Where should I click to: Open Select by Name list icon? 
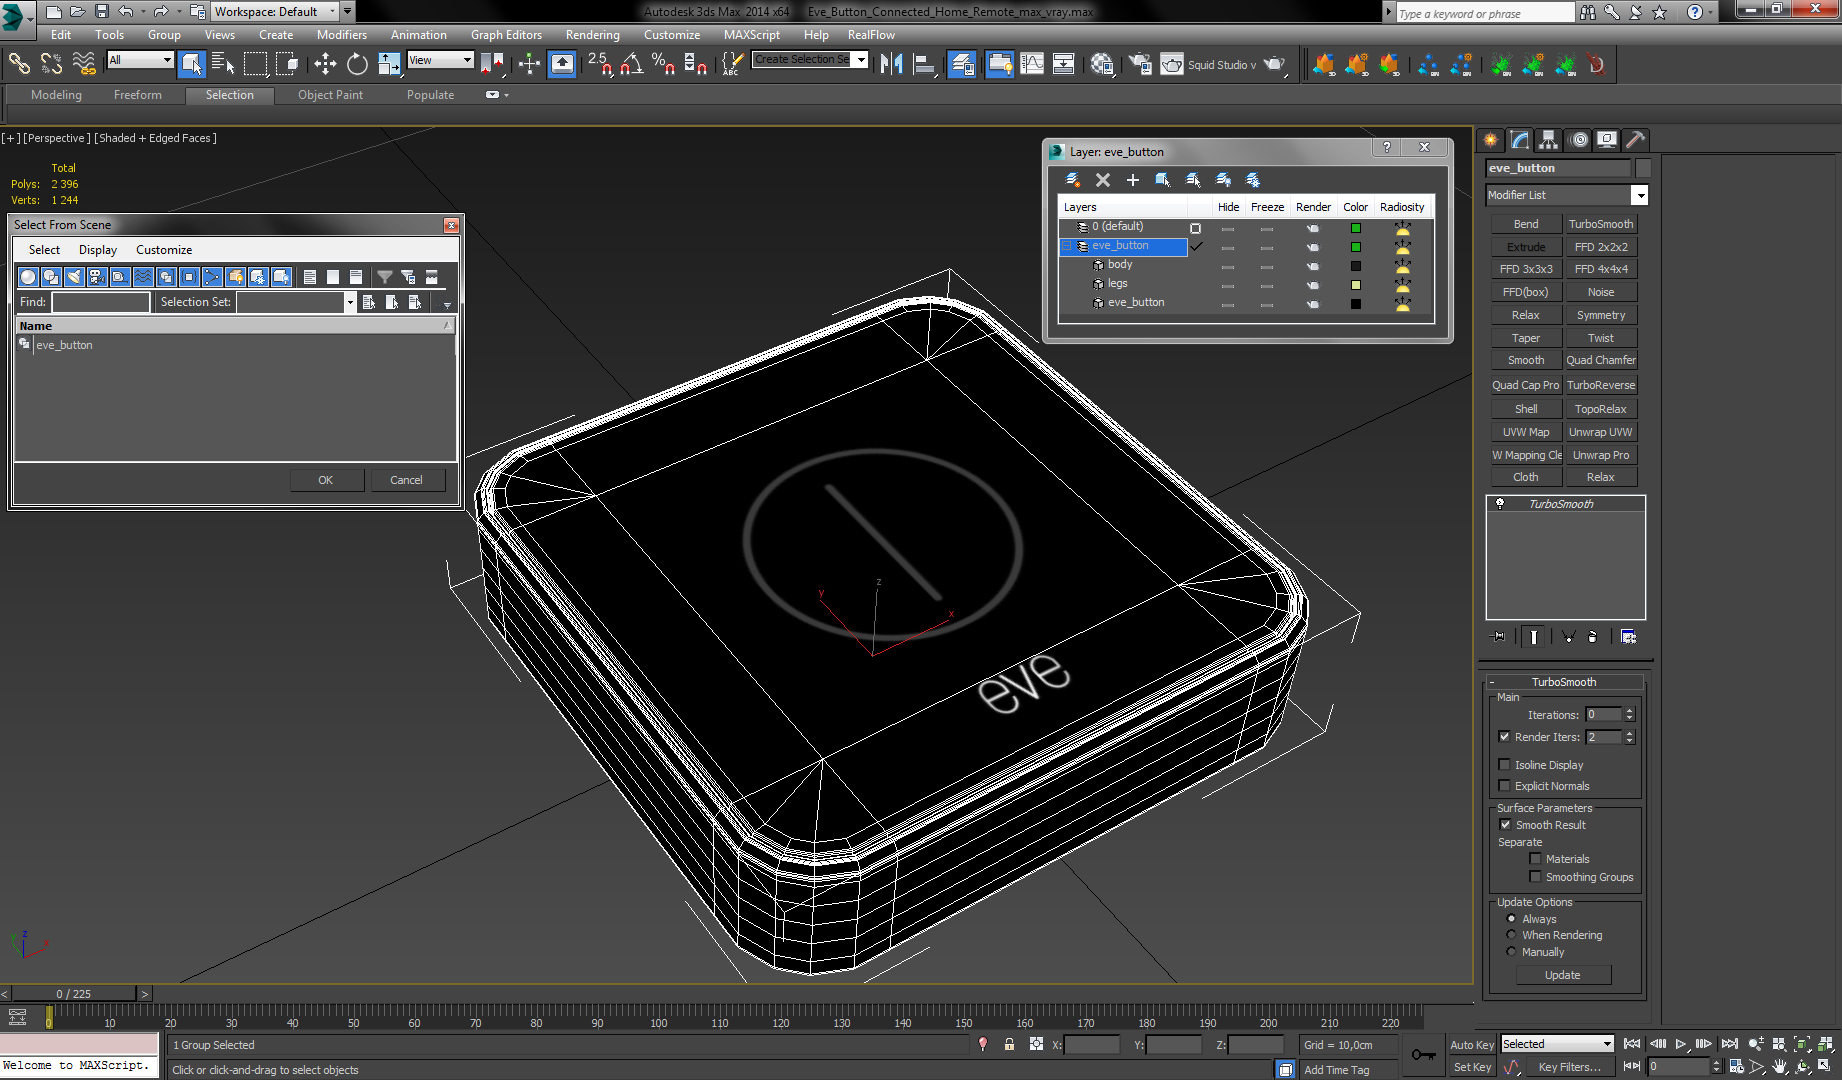tap(223, 64)
